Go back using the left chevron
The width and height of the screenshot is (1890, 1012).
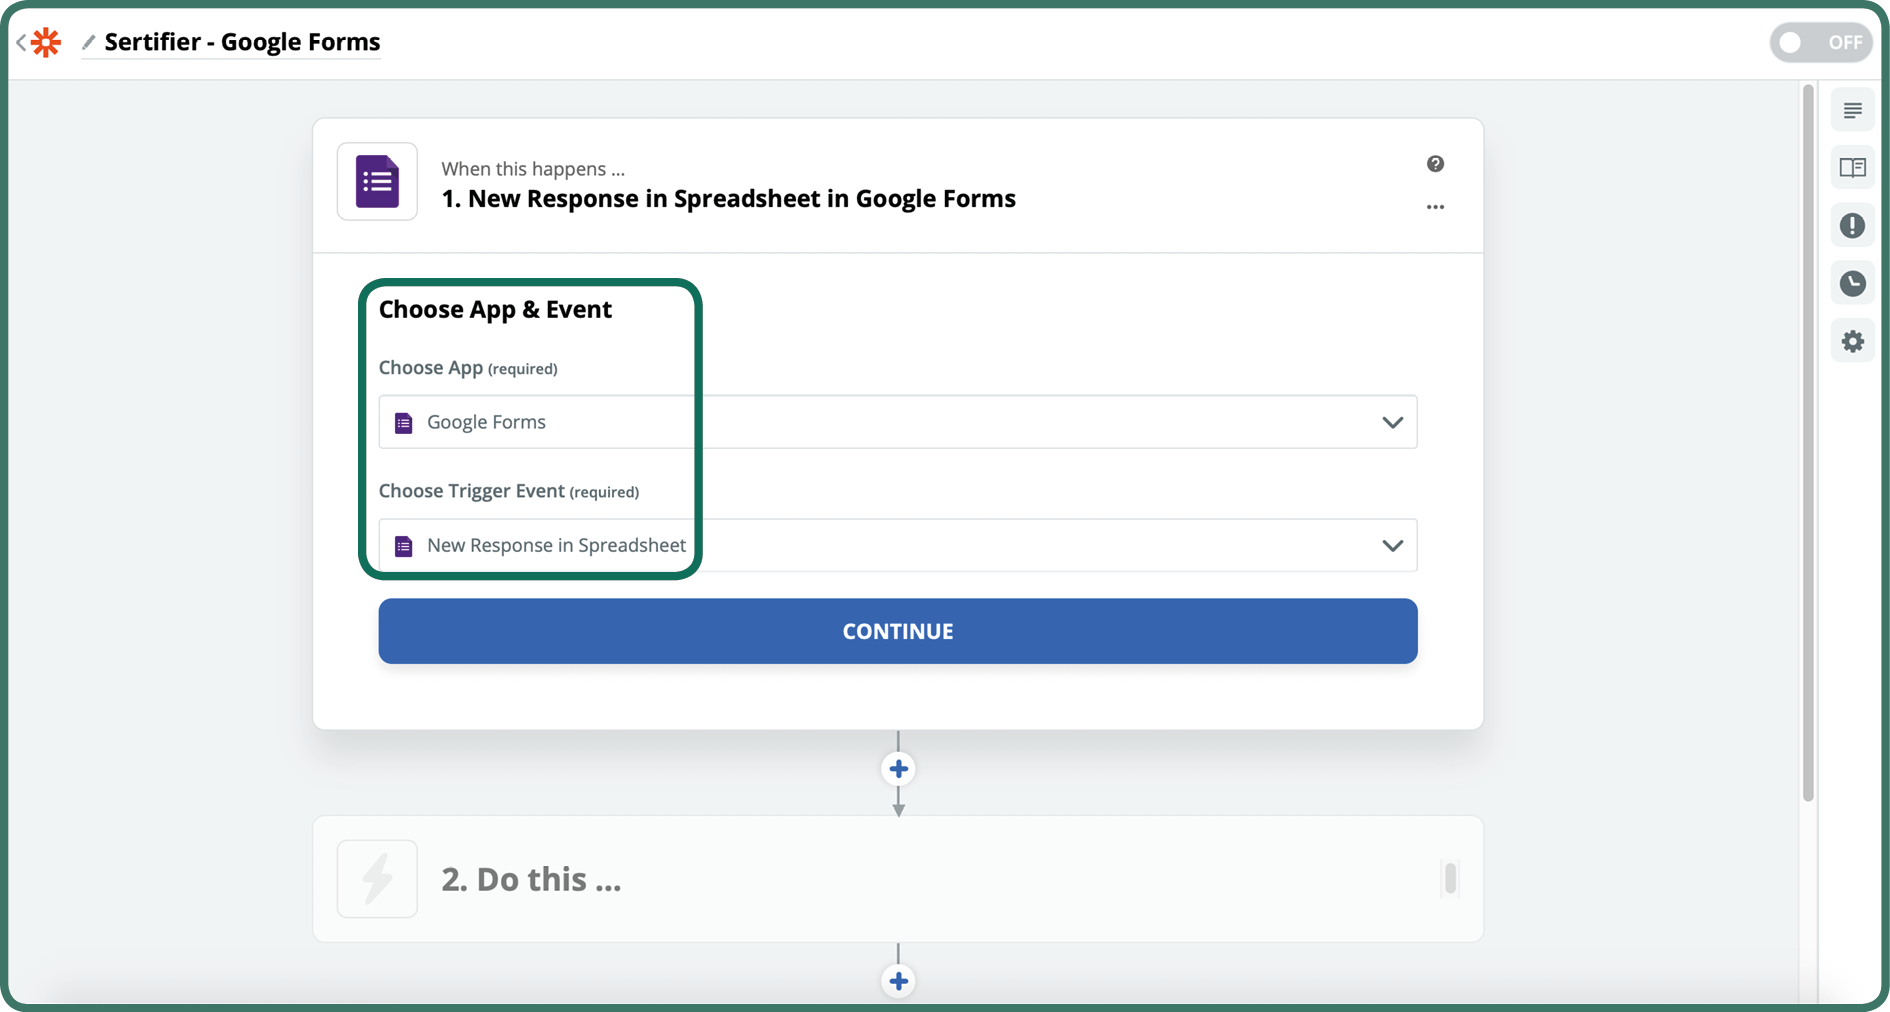(x=21, y=42)
